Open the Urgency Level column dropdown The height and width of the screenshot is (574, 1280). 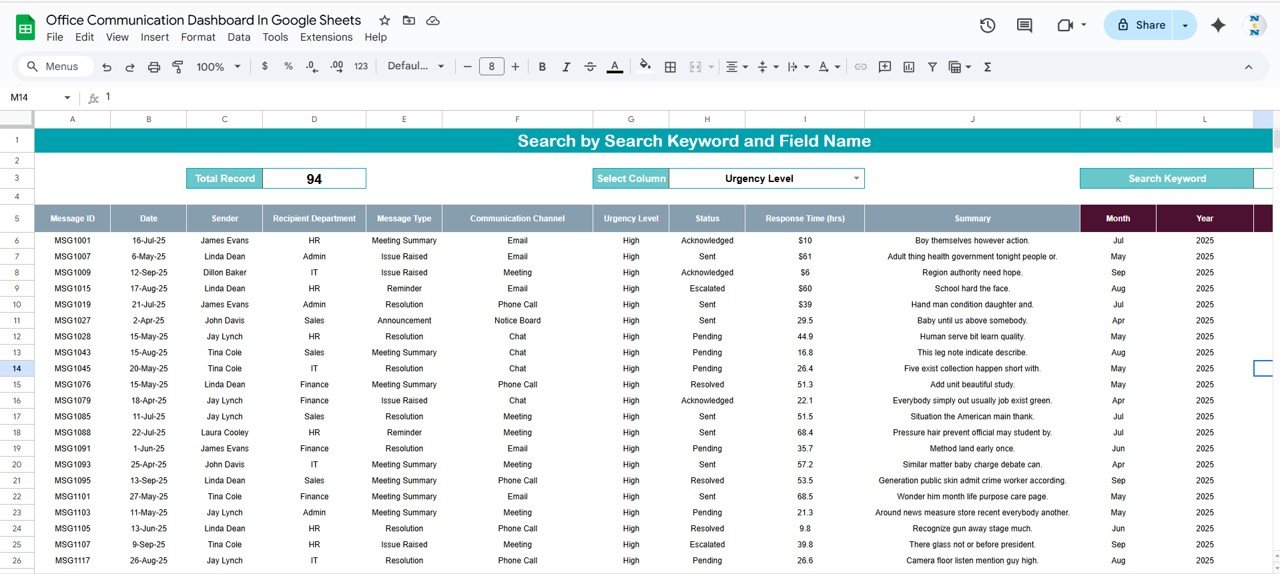(856, 179)
